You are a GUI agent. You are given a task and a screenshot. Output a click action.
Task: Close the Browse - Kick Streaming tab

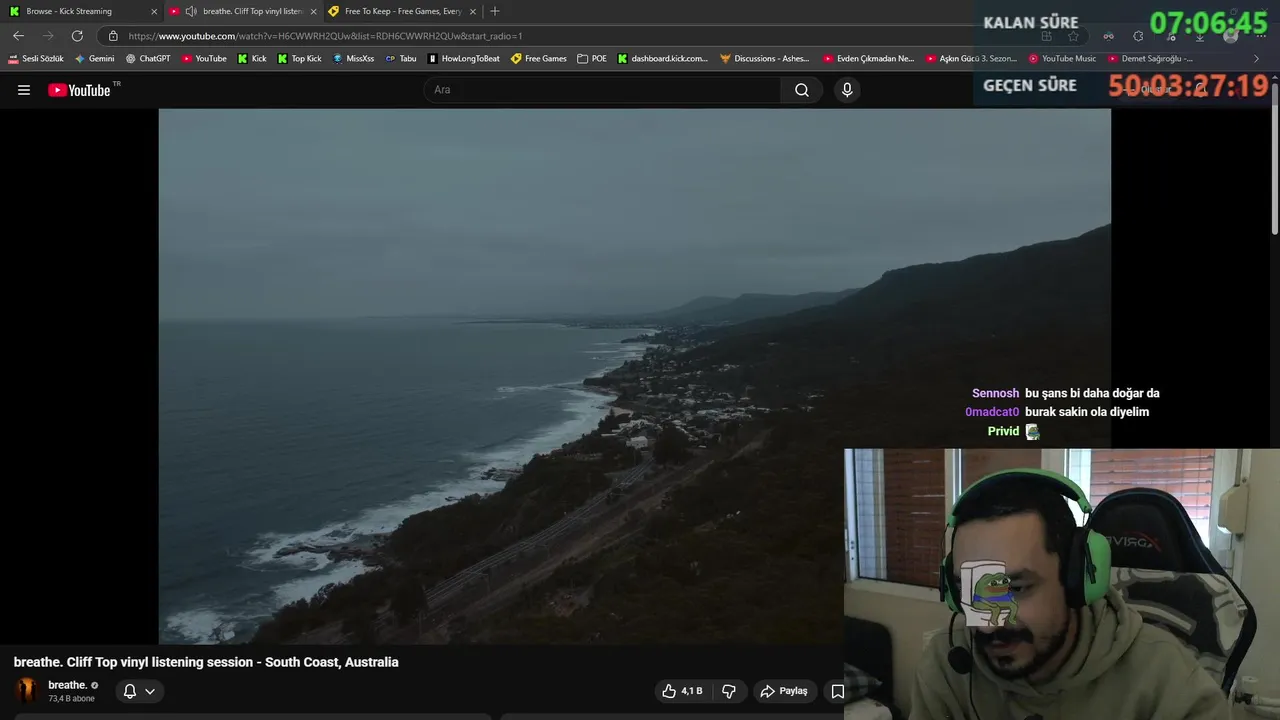click(154, 11)
